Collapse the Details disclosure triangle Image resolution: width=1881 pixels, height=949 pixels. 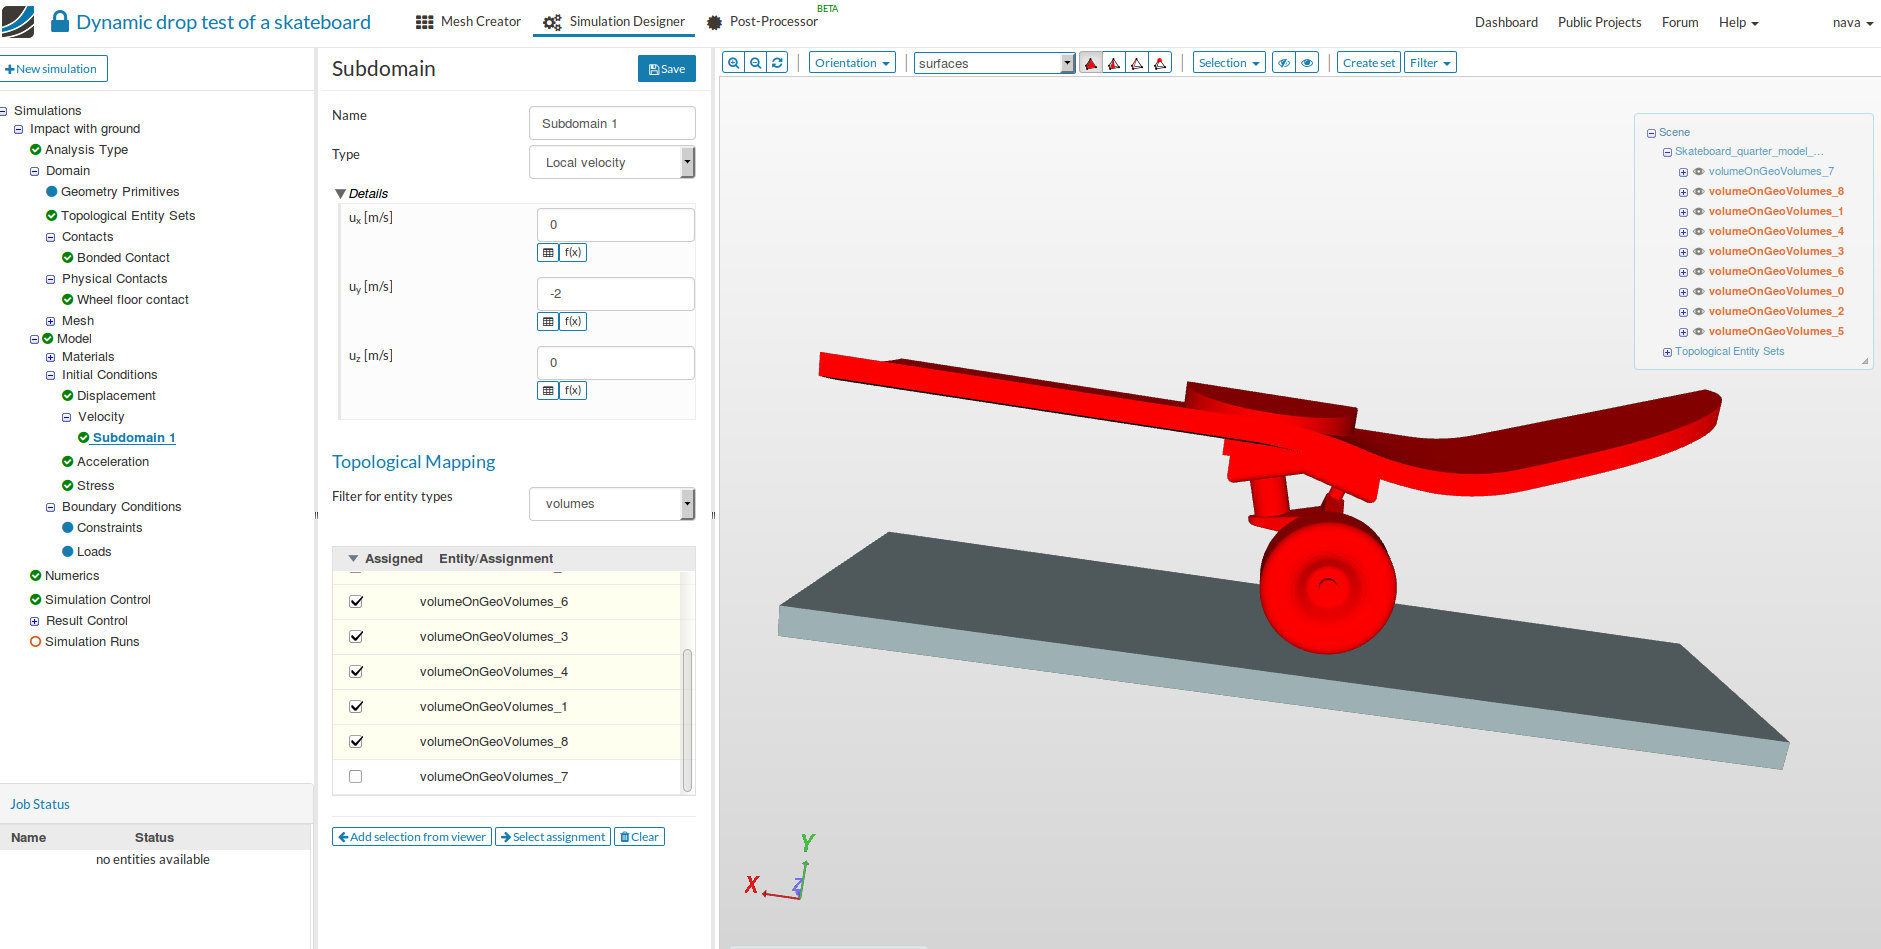click(340, 194)
